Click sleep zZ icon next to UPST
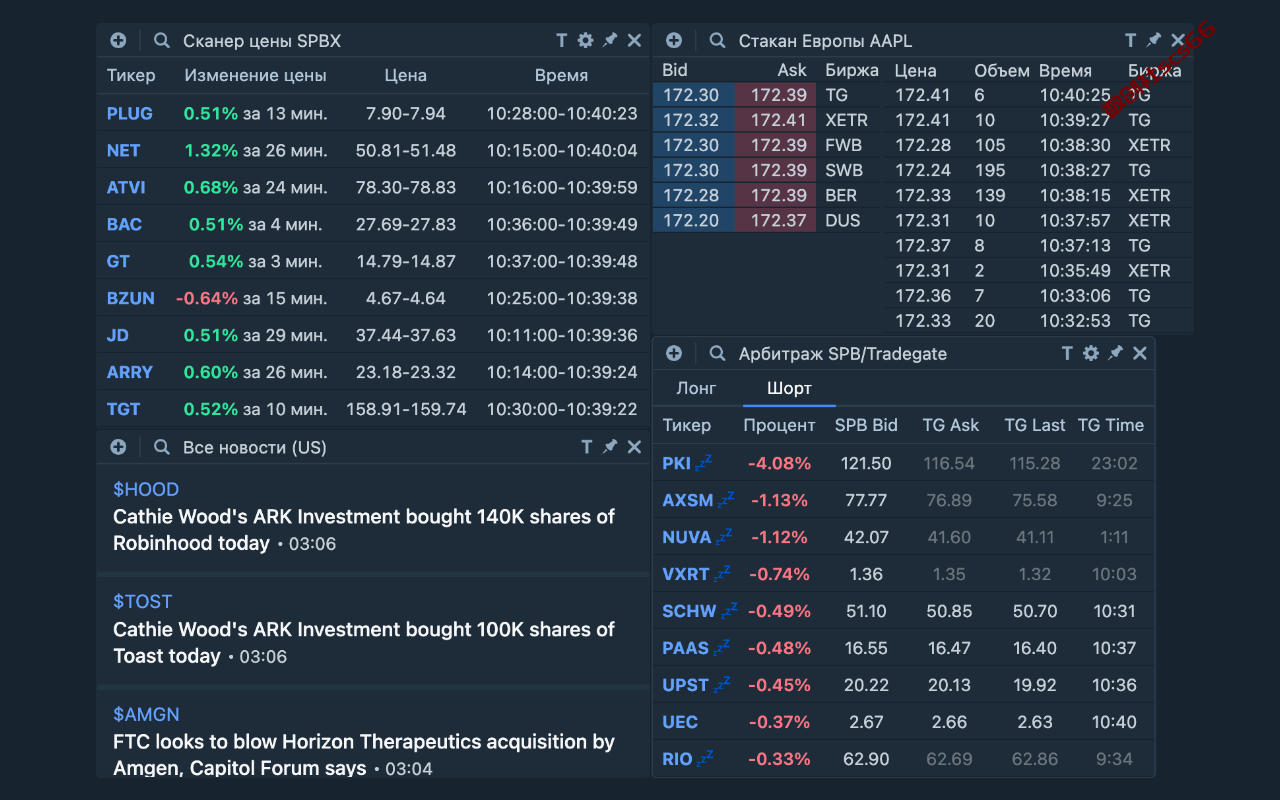The height and width of the screenshot is (800, 1280). pos(721,683)
